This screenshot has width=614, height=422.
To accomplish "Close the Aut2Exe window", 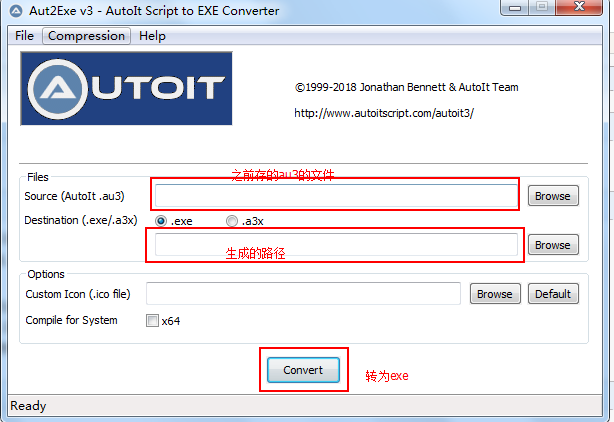I will 583,10.
